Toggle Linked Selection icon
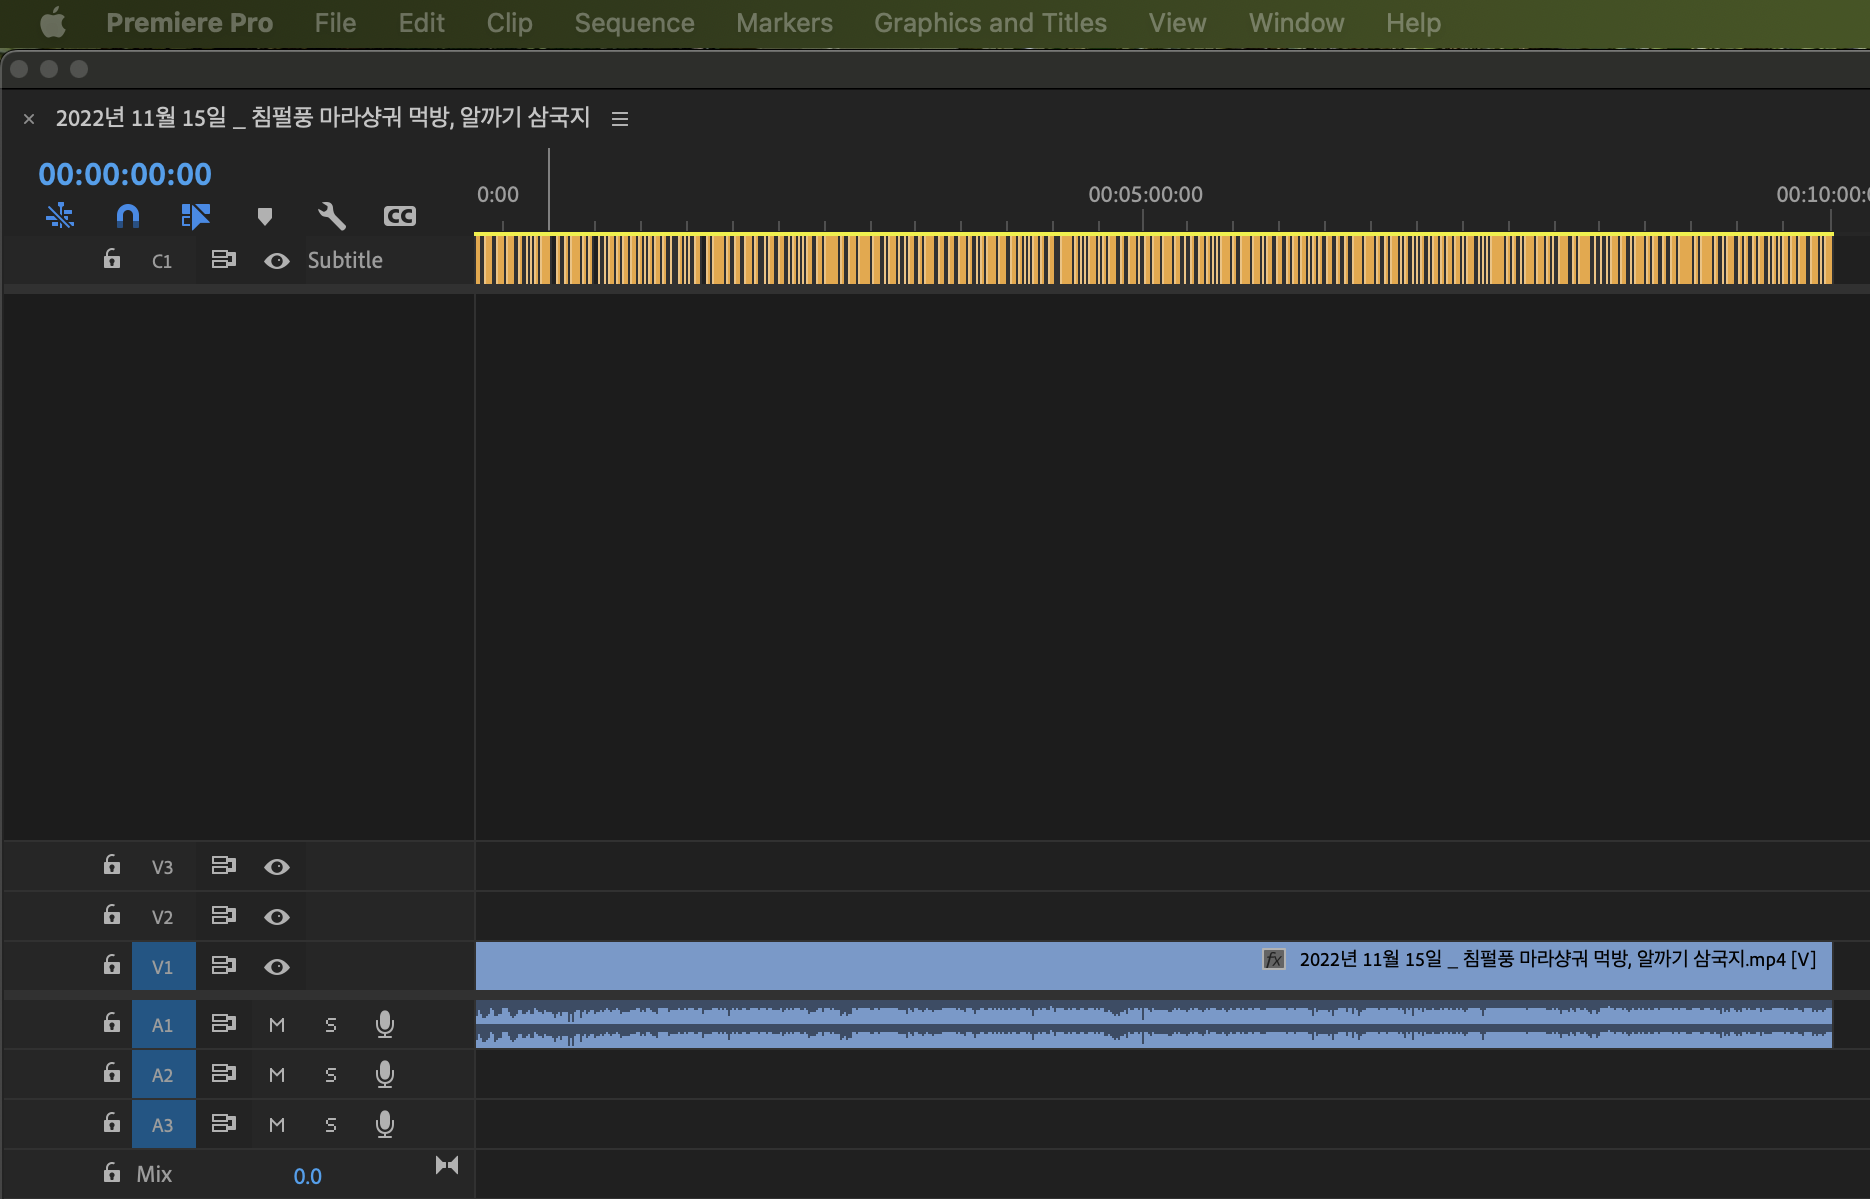The height and width of the screenshot is (1199, 1870). [x=195, y=215]
